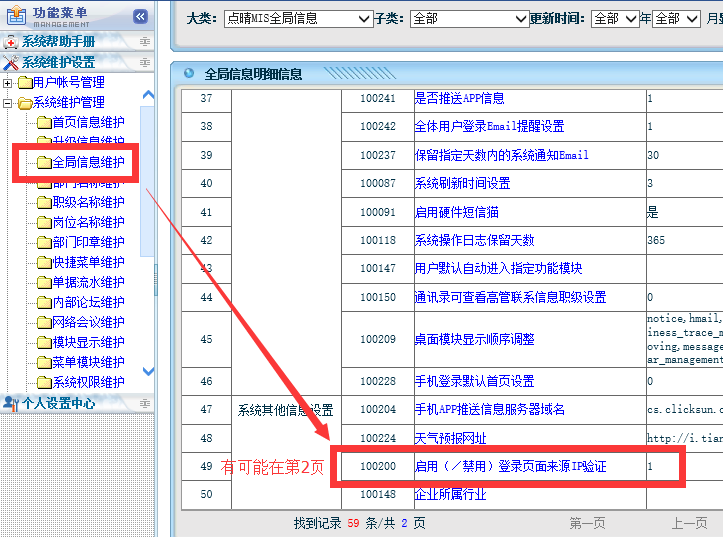Click the grip handle on the 系统帮助手册 bar
Viewport: 723px width, 537px height.
(x=145, y=42)
